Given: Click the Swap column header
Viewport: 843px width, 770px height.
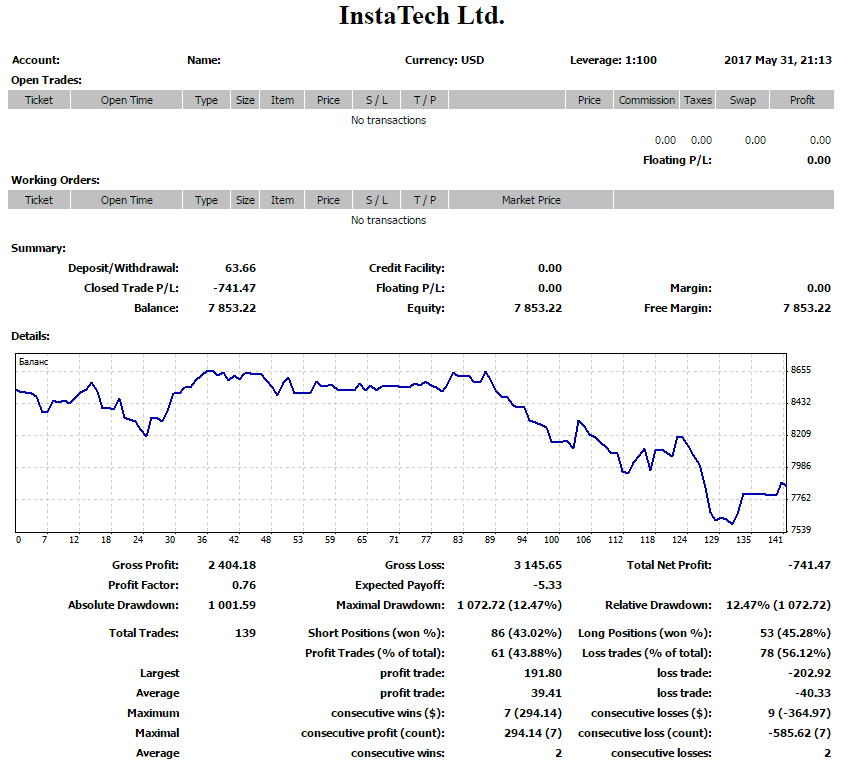Looking at the screenshot, I should pyautogui.click(x=742, y=100).
